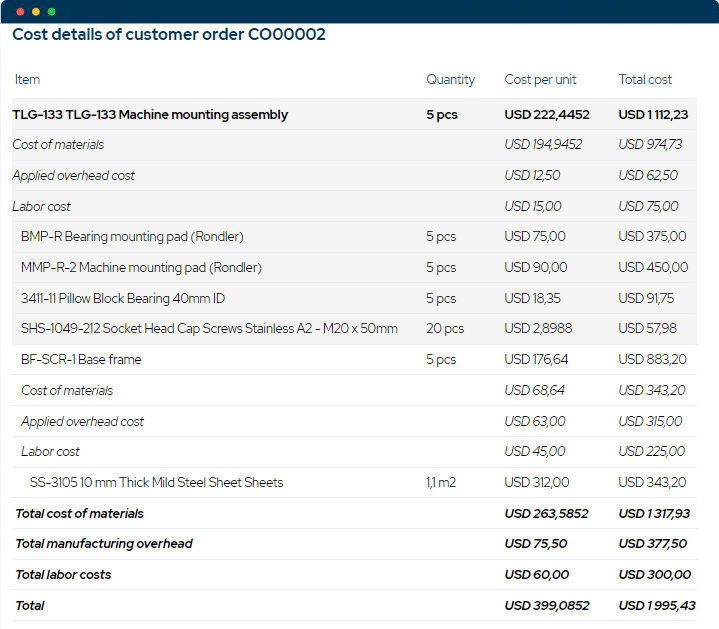Click the 'USD 63,00' overhead cost
The width and height of the screenshot is (719, 629).
coord(535,421)
